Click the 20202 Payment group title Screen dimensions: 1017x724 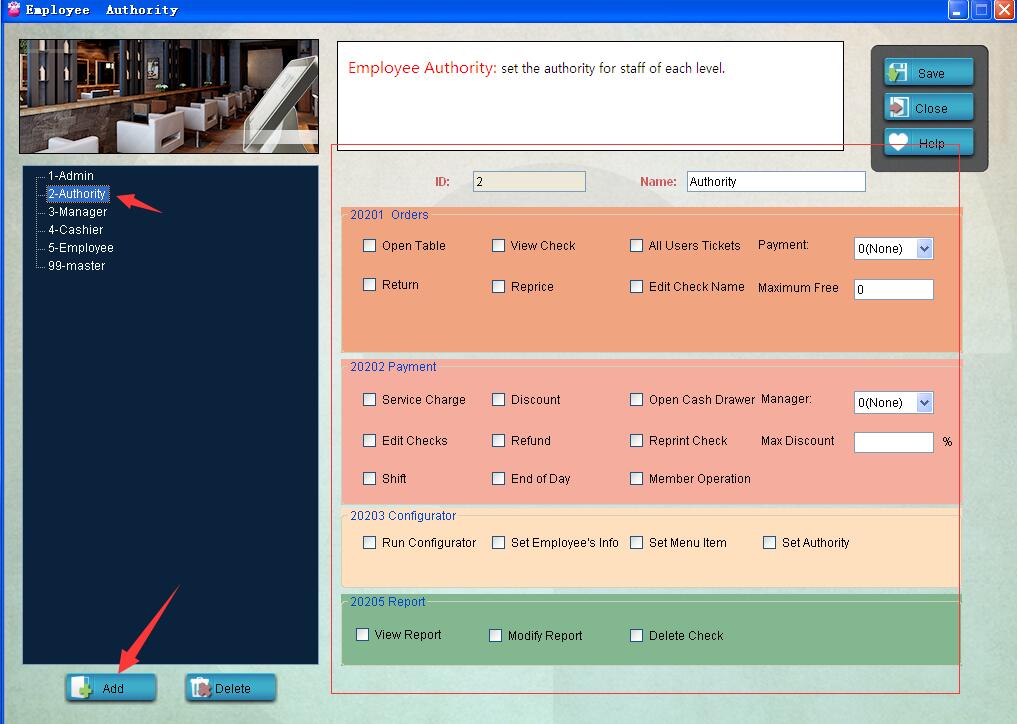click(x=393, y=367)
